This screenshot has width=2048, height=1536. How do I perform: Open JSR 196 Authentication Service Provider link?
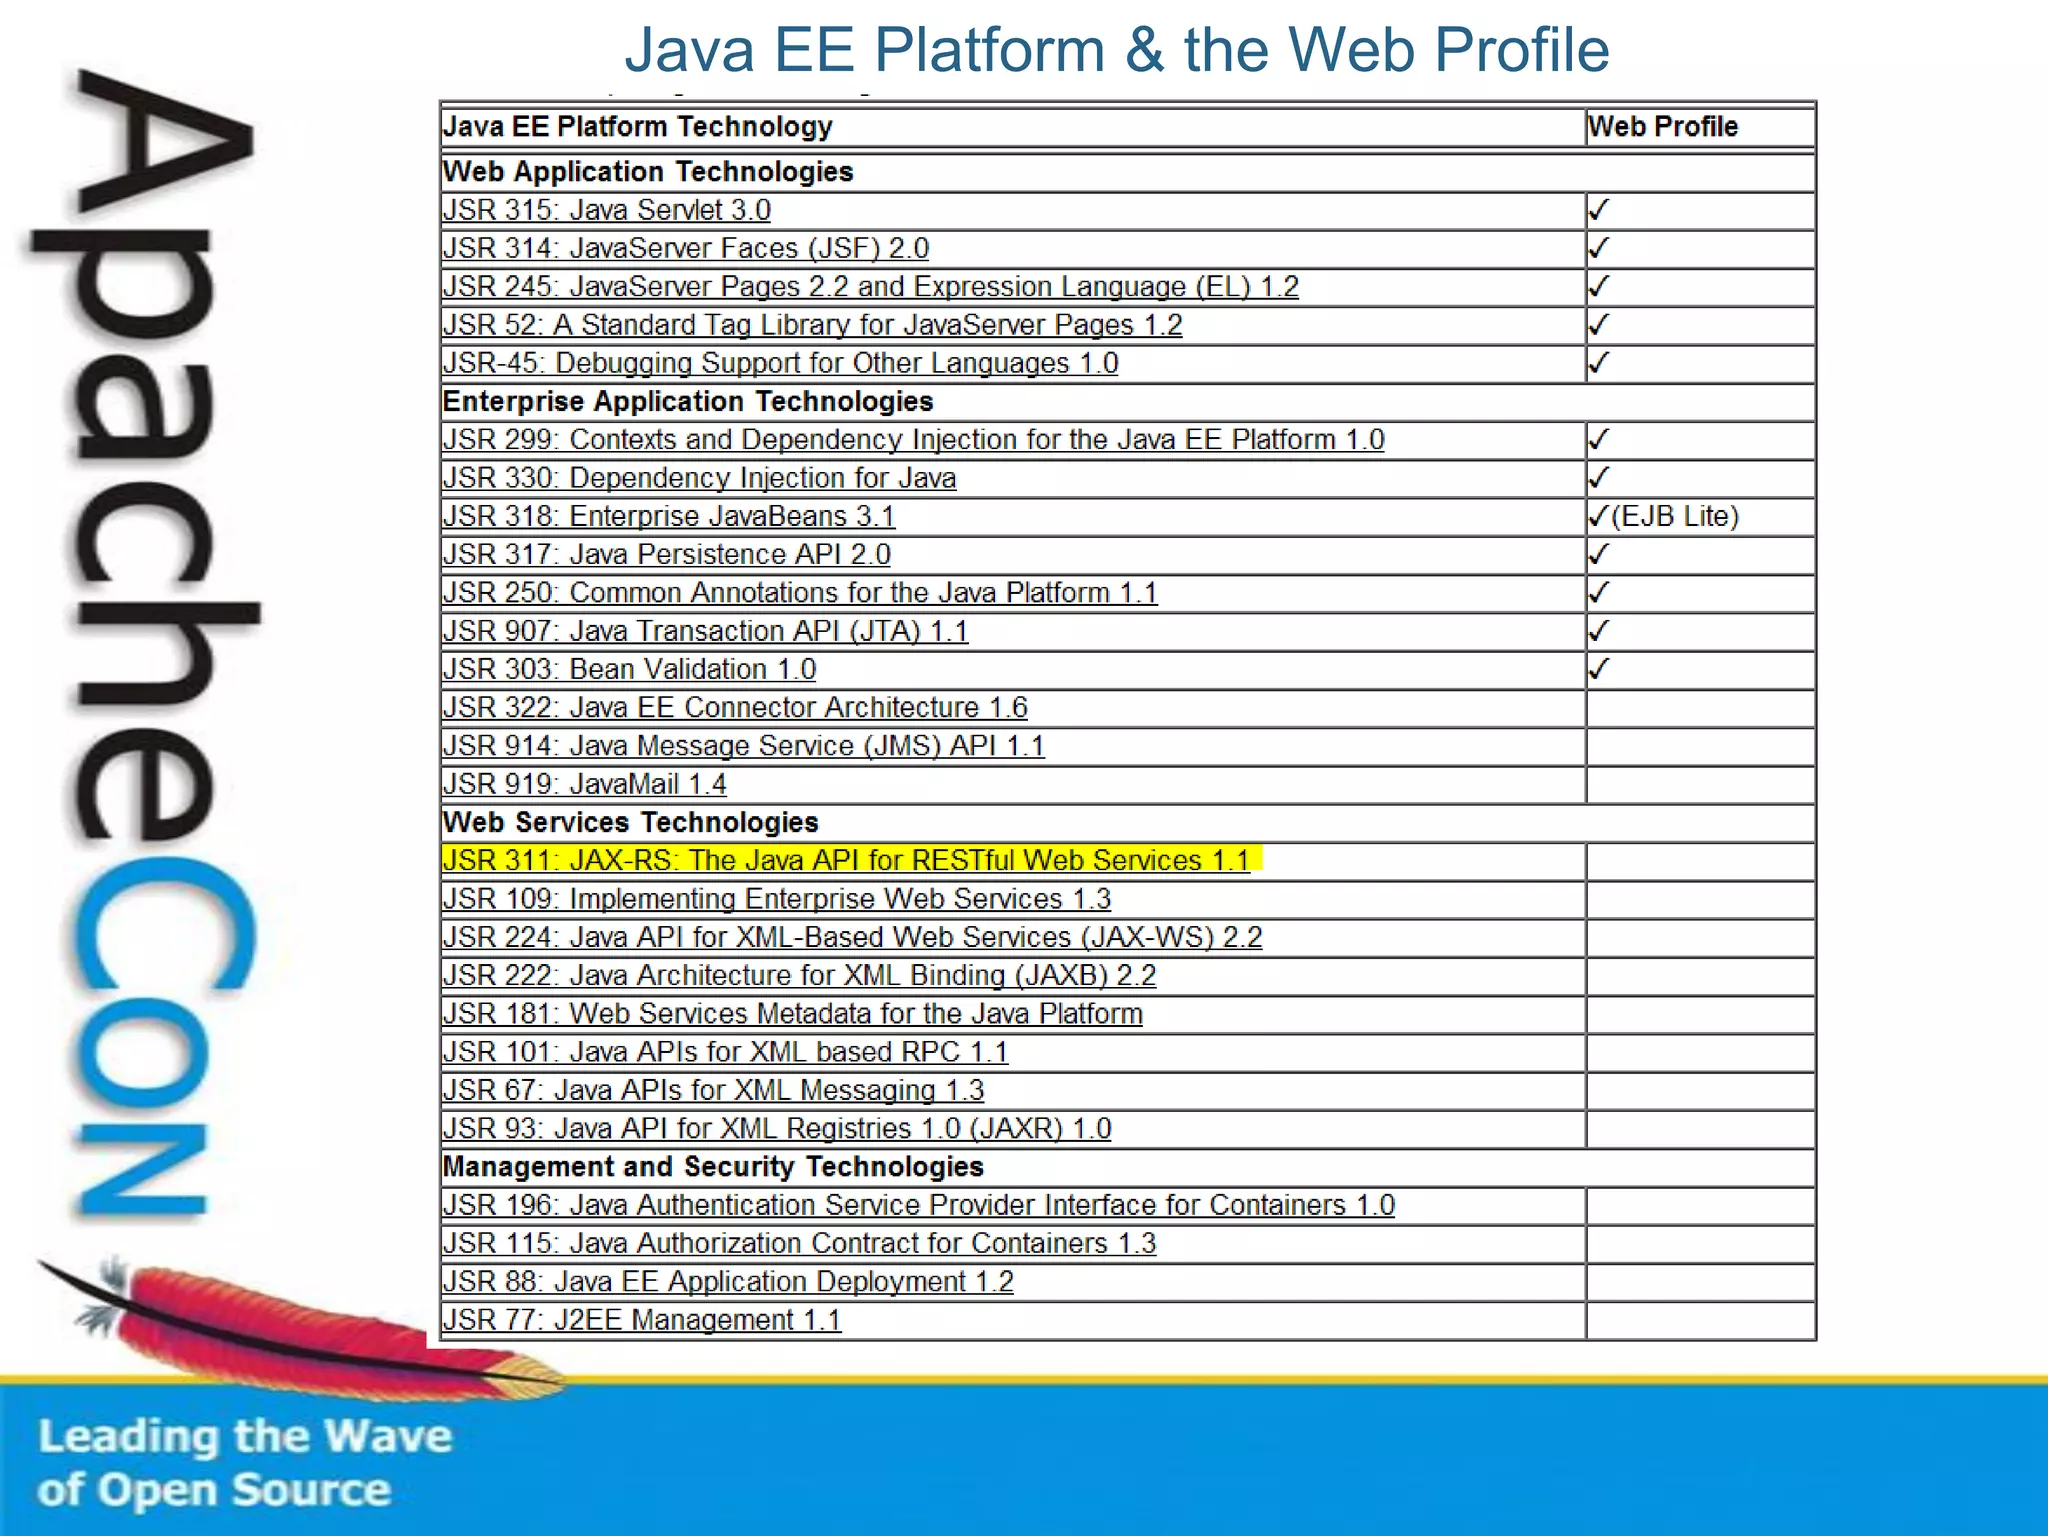[918, 1206]
